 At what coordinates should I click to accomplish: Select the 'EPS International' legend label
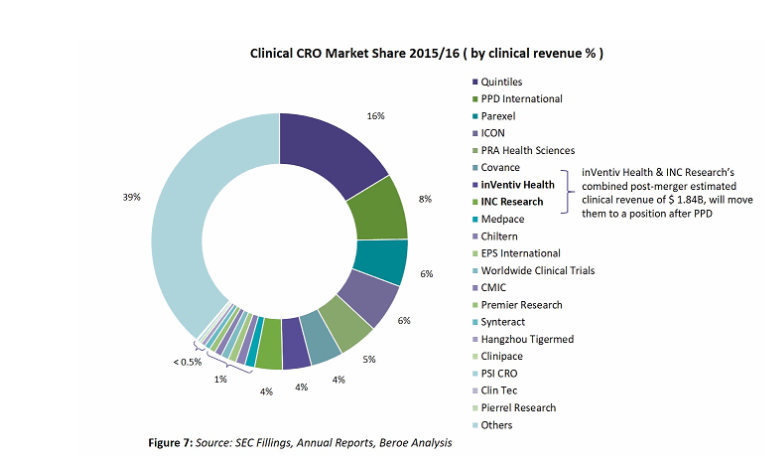[520, 253]
